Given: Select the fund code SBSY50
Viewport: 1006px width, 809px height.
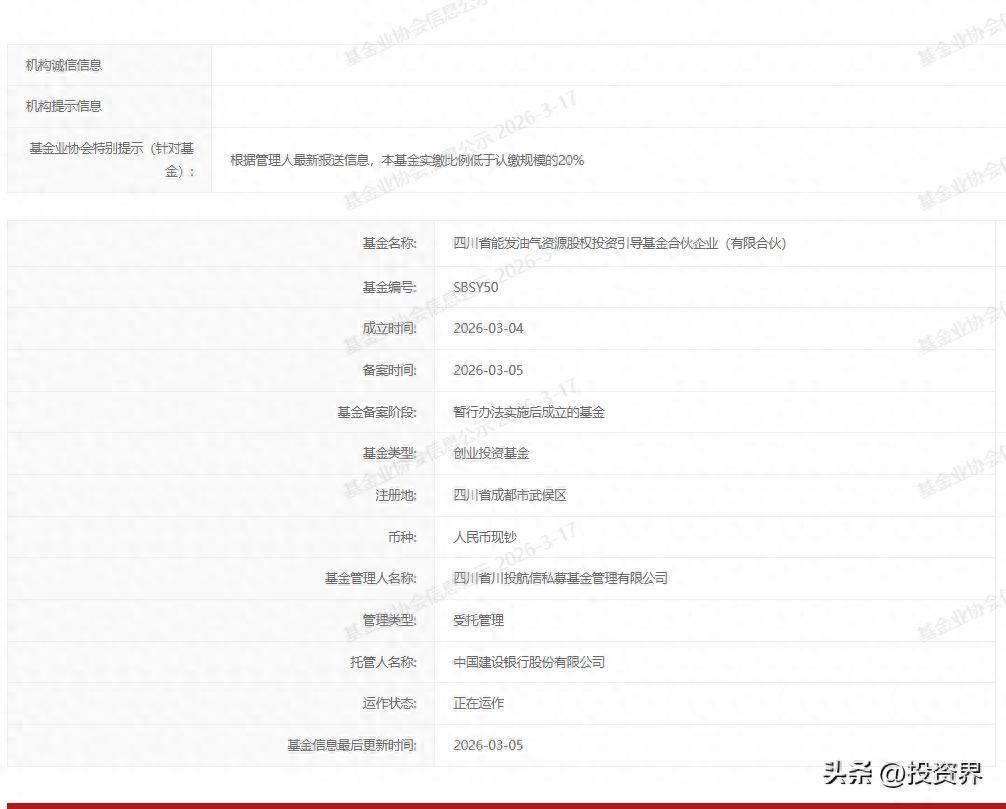Looking at the screenshot, I should [x=475, y=287].
